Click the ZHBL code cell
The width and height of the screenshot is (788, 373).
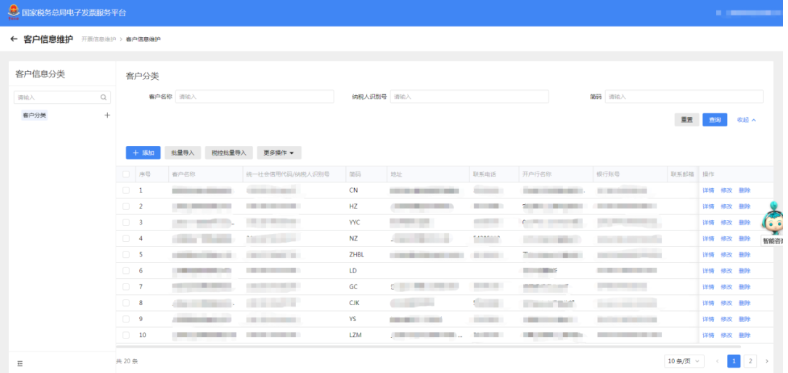click(356, 255)
